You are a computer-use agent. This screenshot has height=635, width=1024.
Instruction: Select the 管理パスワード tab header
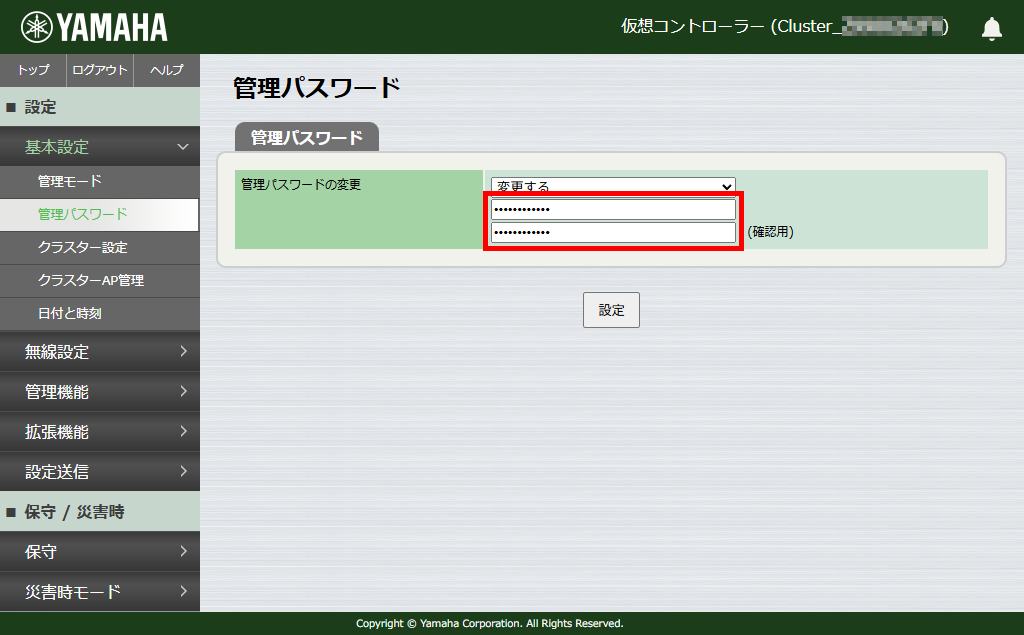pos(307,137)
